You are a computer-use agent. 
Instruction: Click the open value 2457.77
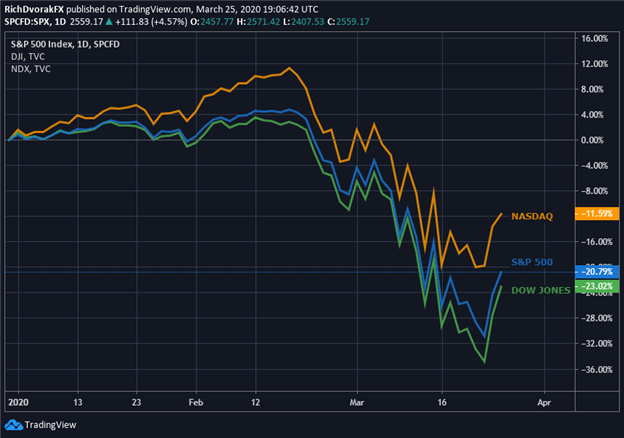pos(217,21)
